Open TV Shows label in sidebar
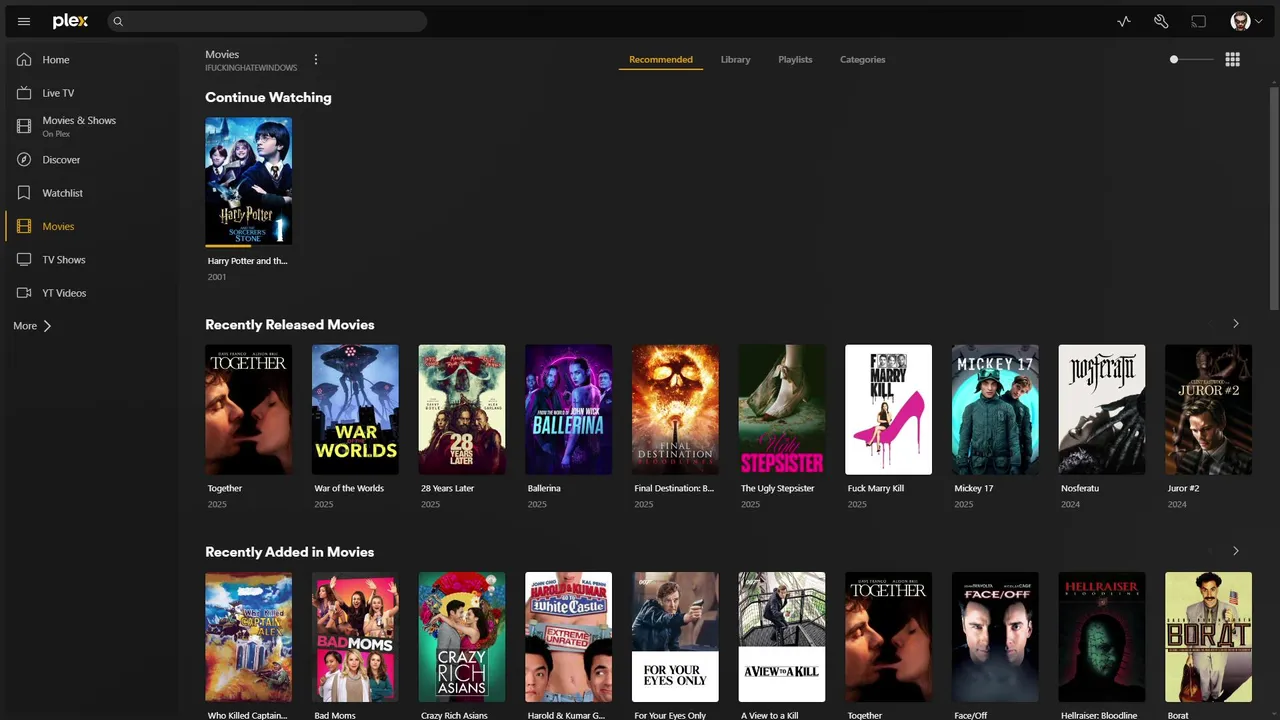Viewport: 1280px width, 720px height. [x=64, y=260]
